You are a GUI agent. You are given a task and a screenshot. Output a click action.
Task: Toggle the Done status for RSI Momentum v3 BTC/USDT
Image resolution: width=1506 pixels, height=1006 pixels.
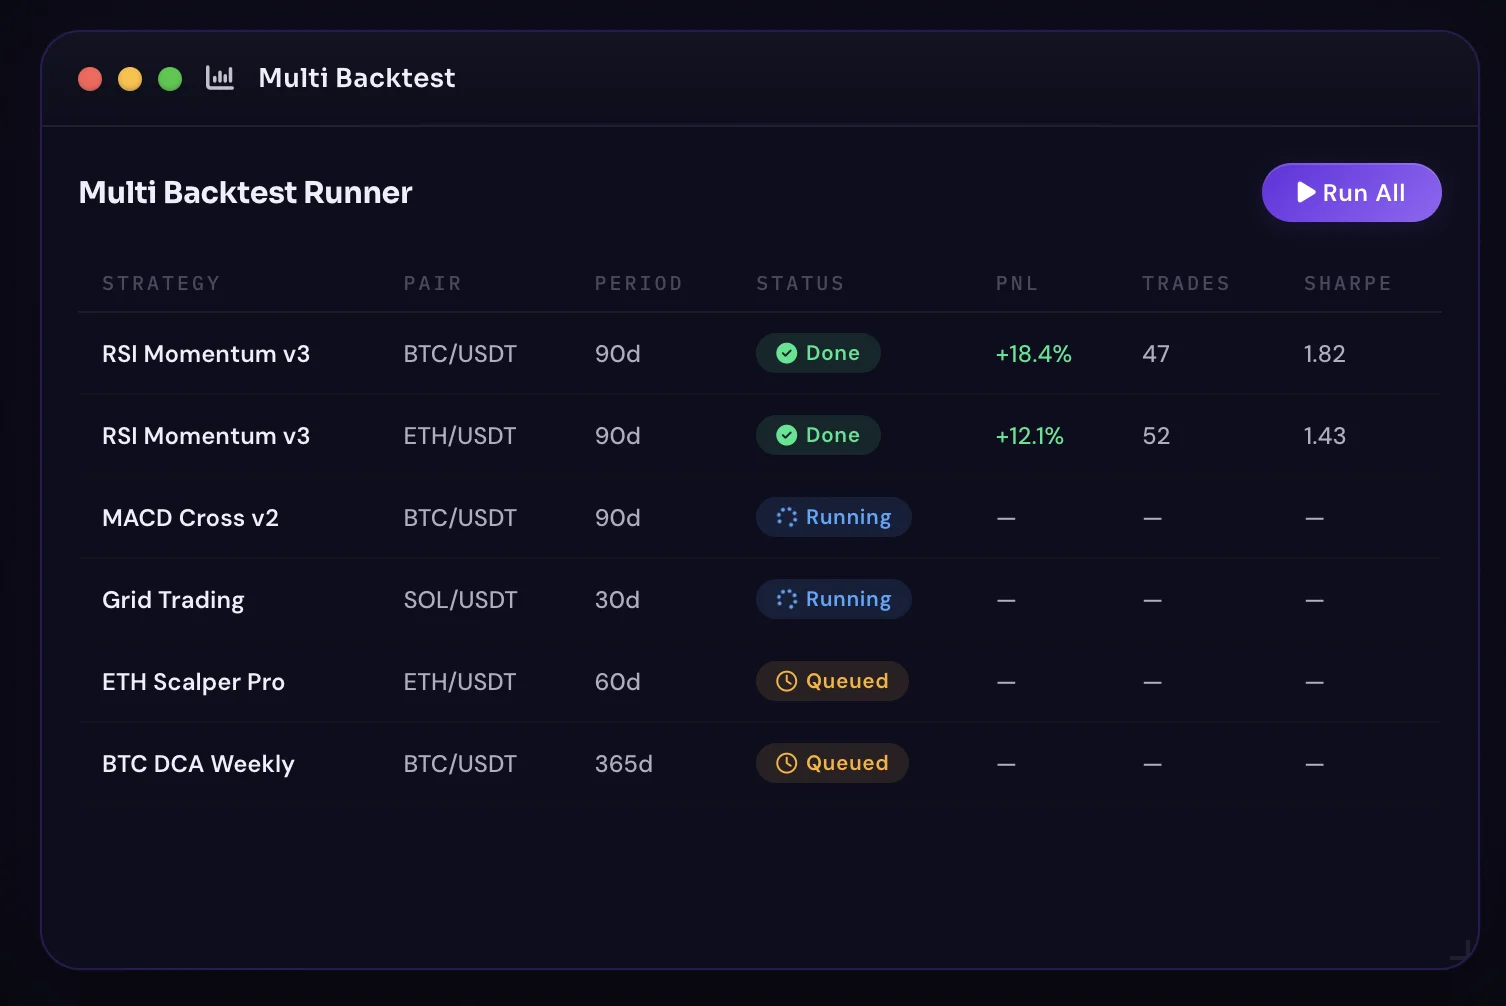coord(818,353)
